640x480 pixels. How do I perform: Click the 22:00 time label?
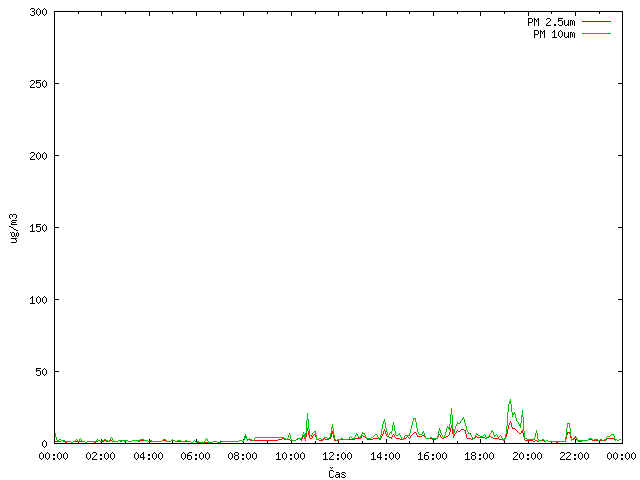pyautogui.click(x=574, y=456)
